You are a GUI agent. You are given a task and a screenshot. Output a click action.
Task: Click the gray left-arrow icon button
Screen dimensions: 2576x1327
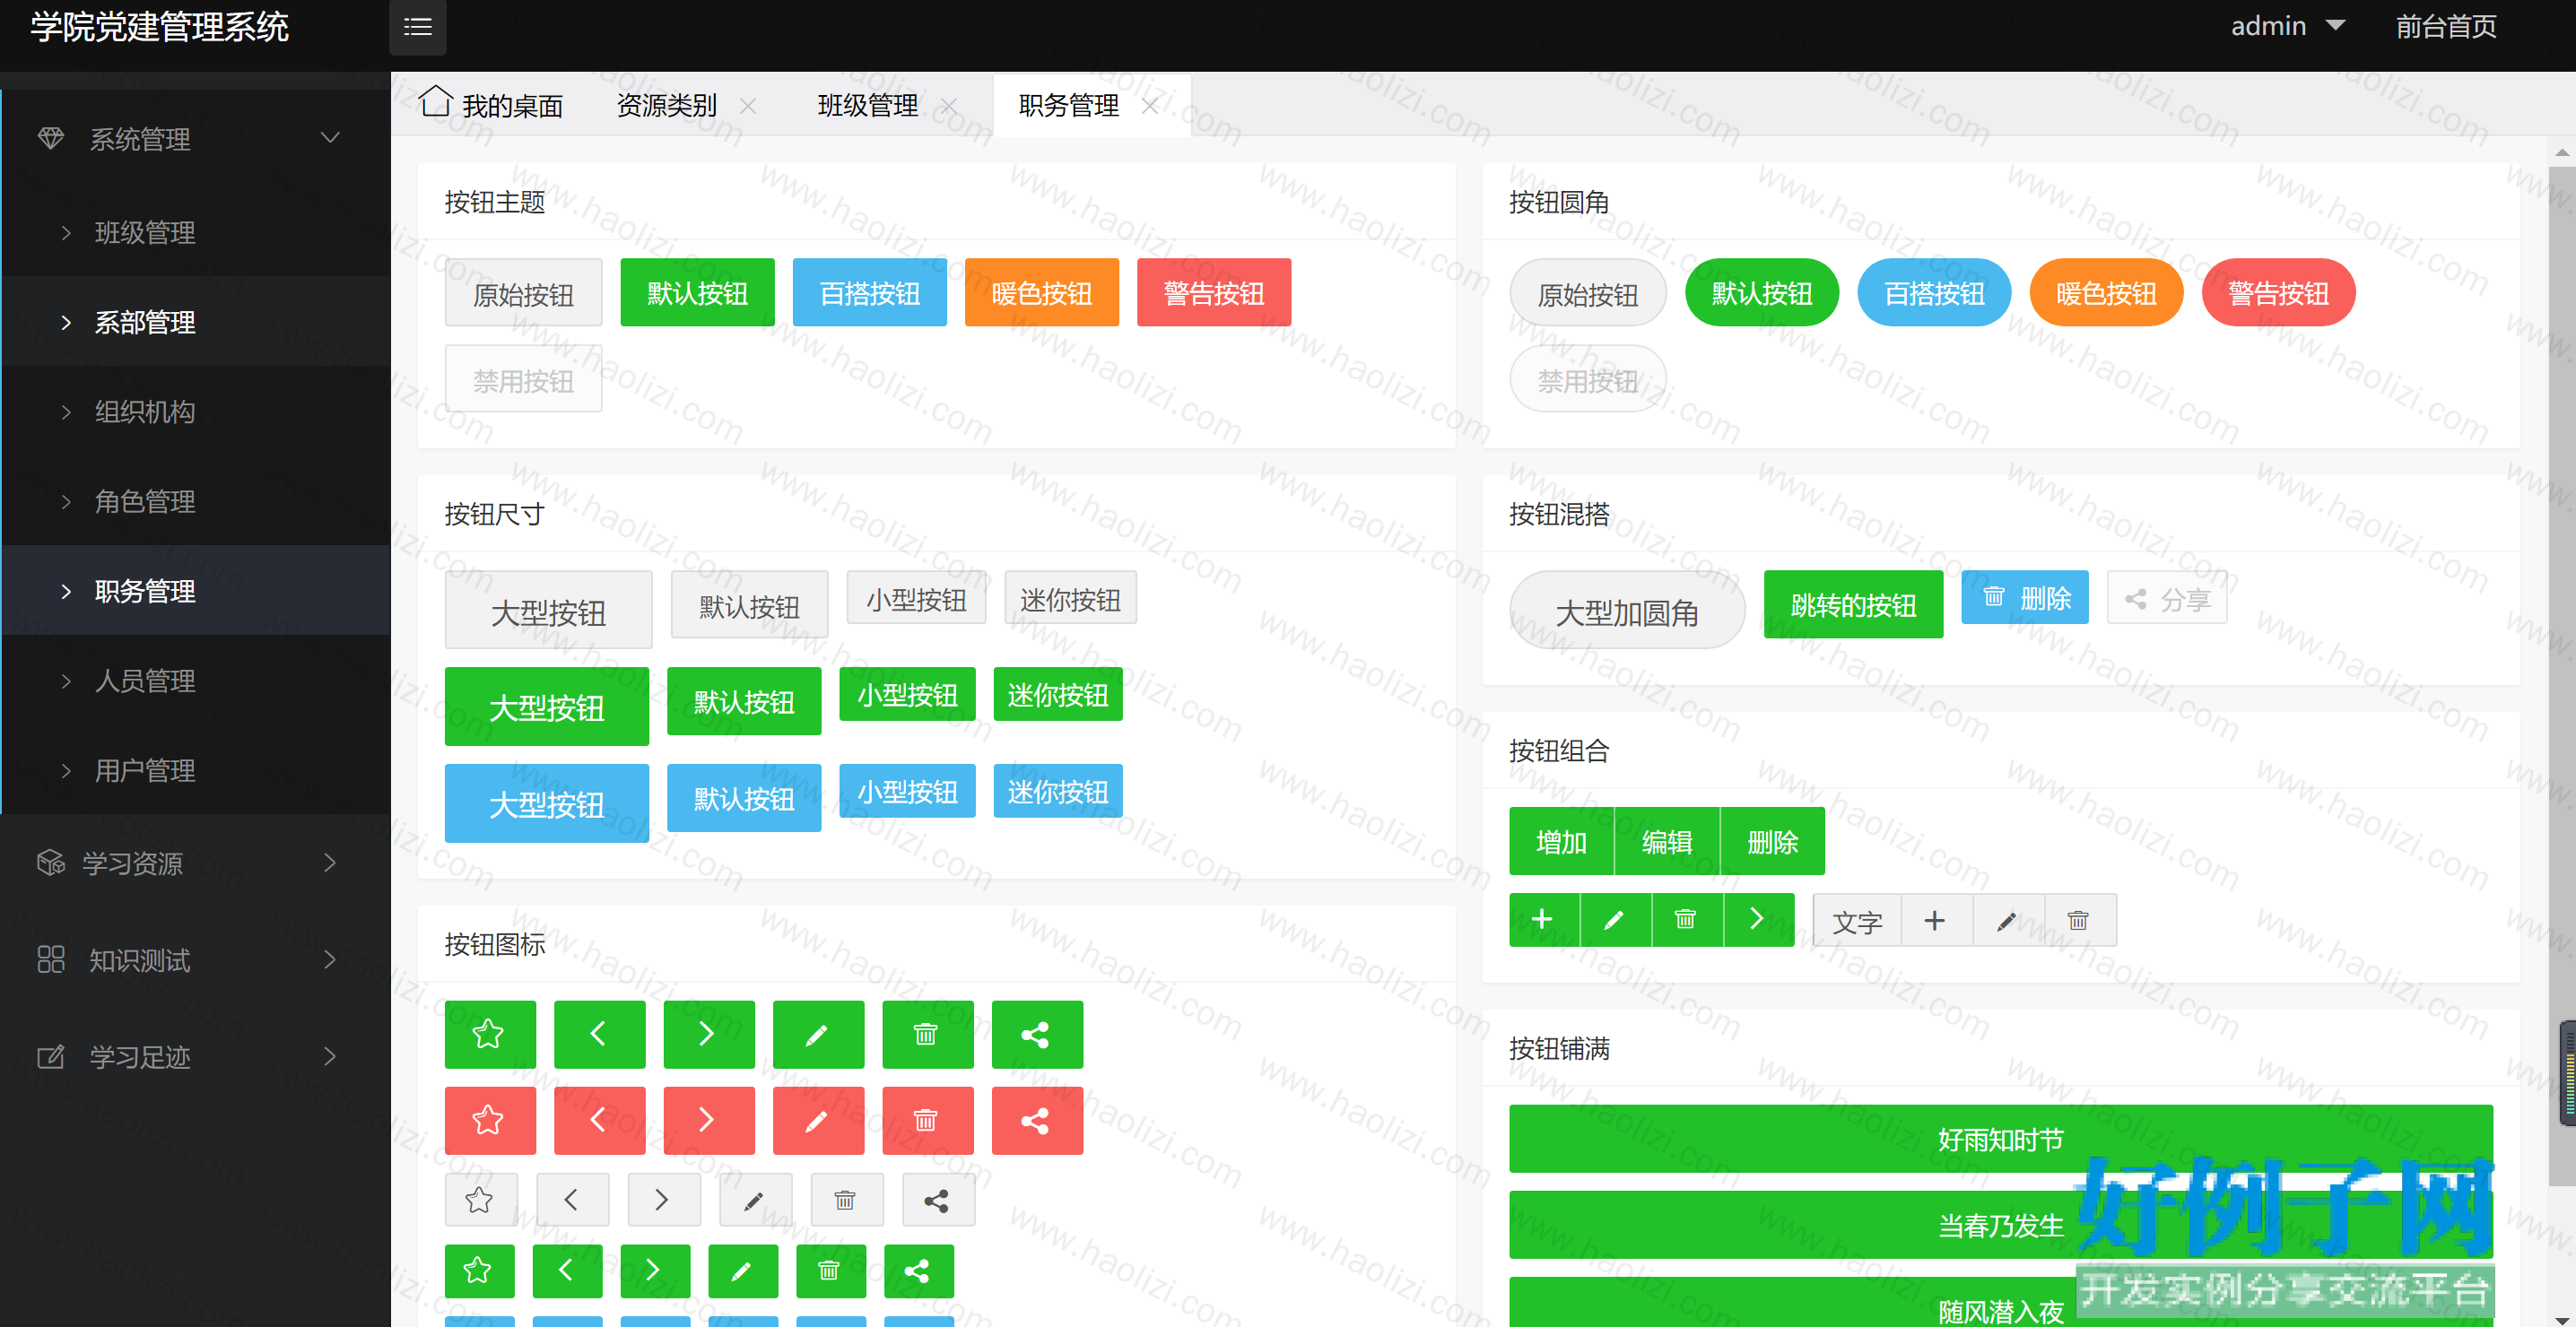[572, 1199]
